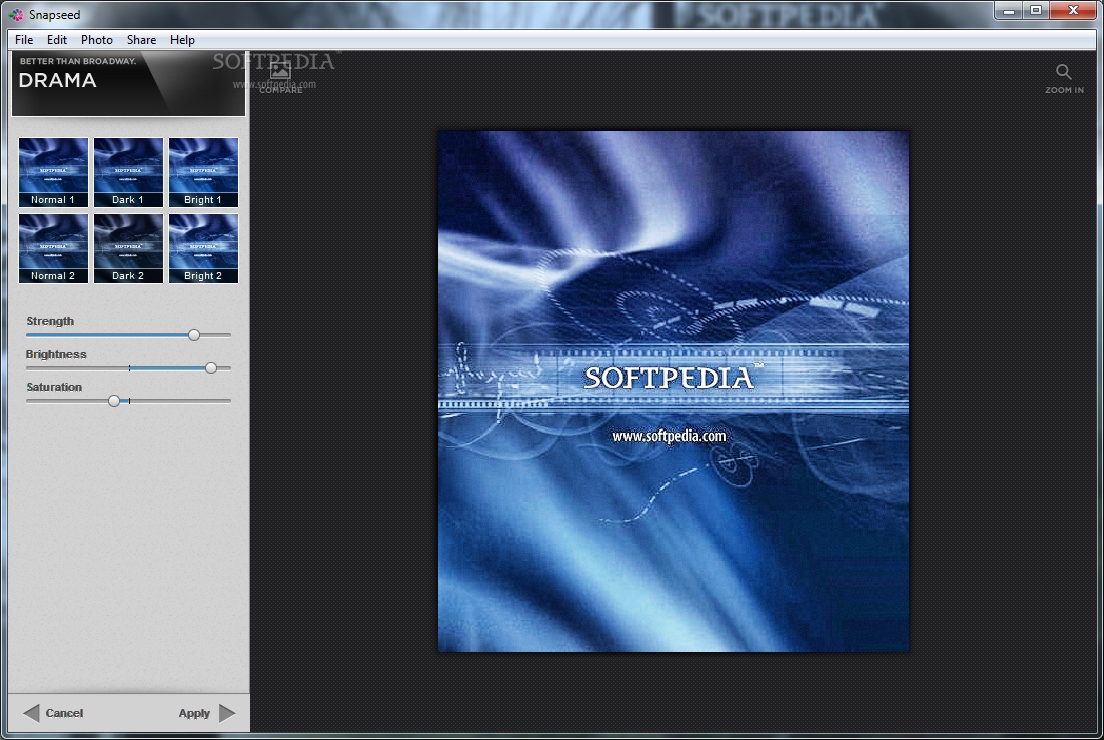This screenshot has height=740, width=1104.
Task: Select the Dark 2 preset thumbnail
Action: tap(128, 248)
